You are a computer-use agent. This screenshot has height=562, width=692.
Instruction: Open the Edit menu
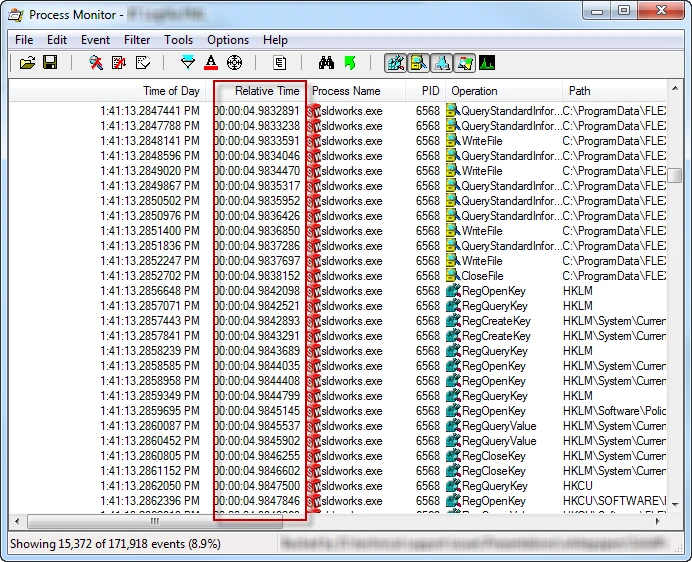(x=57, y=40)
